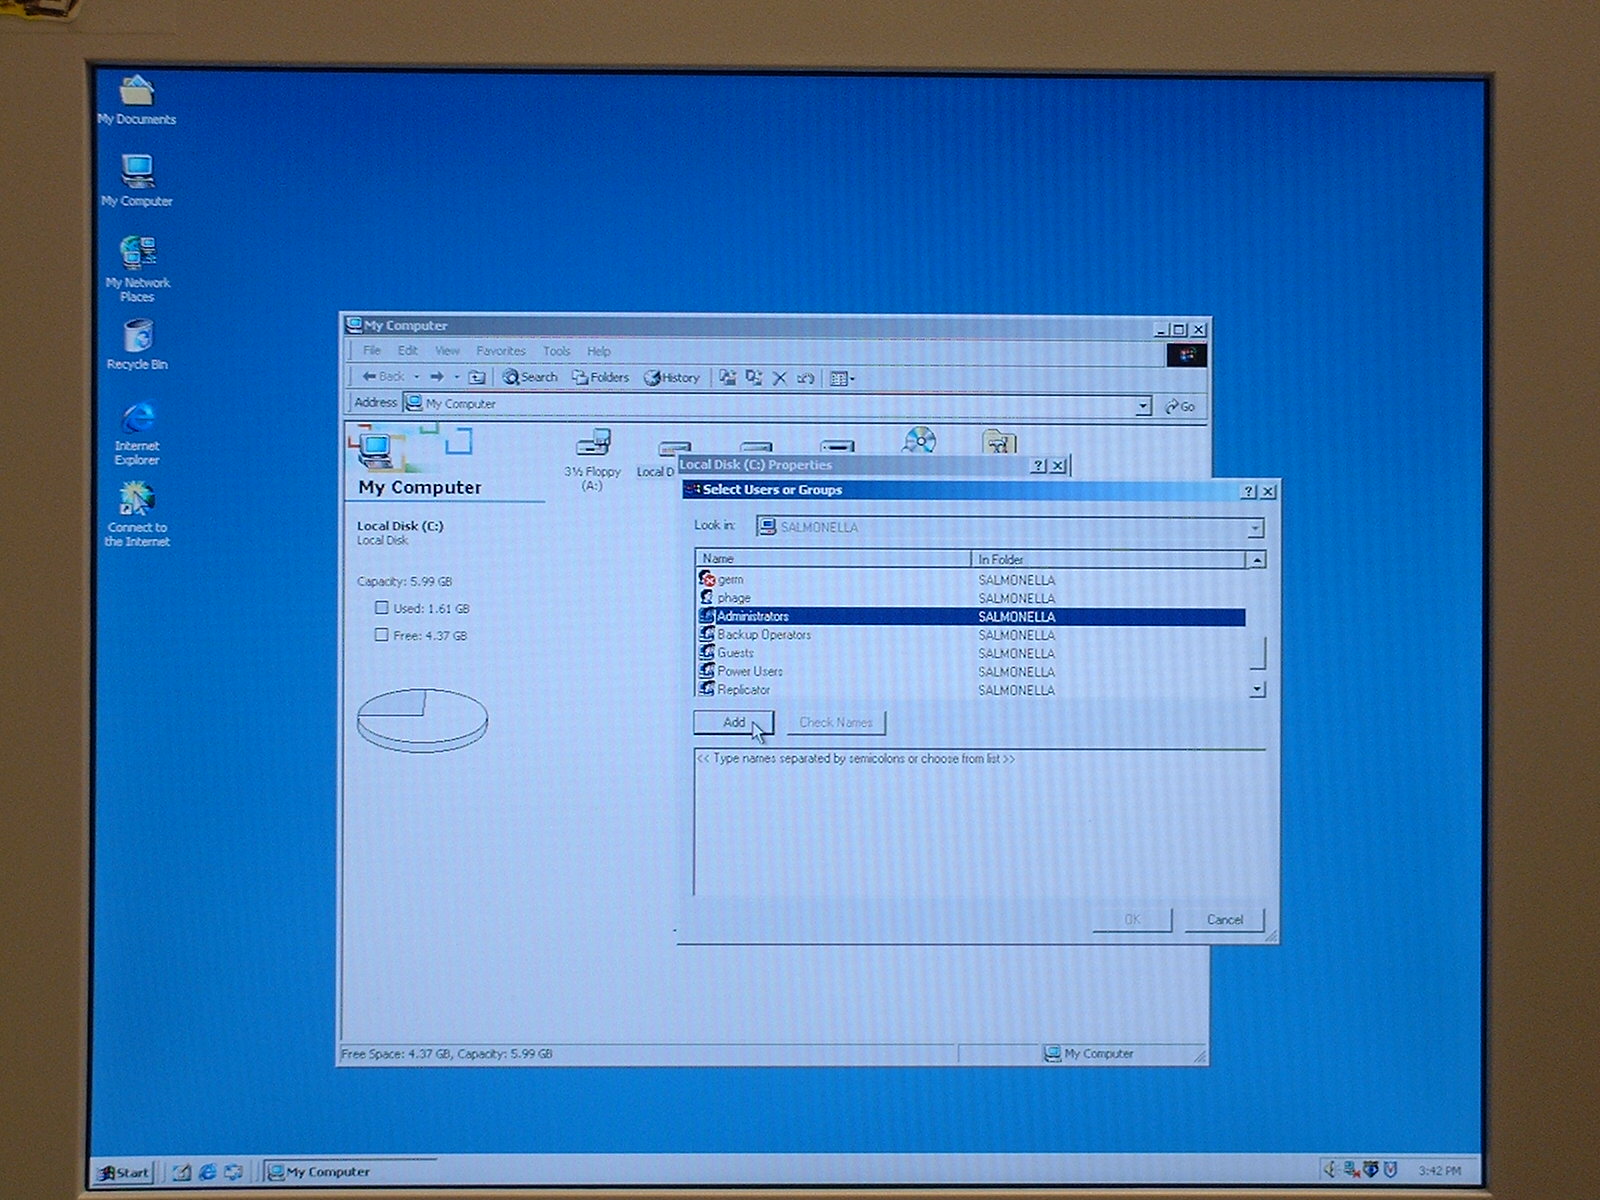Select Power Users in the list
1600x1200 pixels.
pyautogui.click(x=749, y=671)
